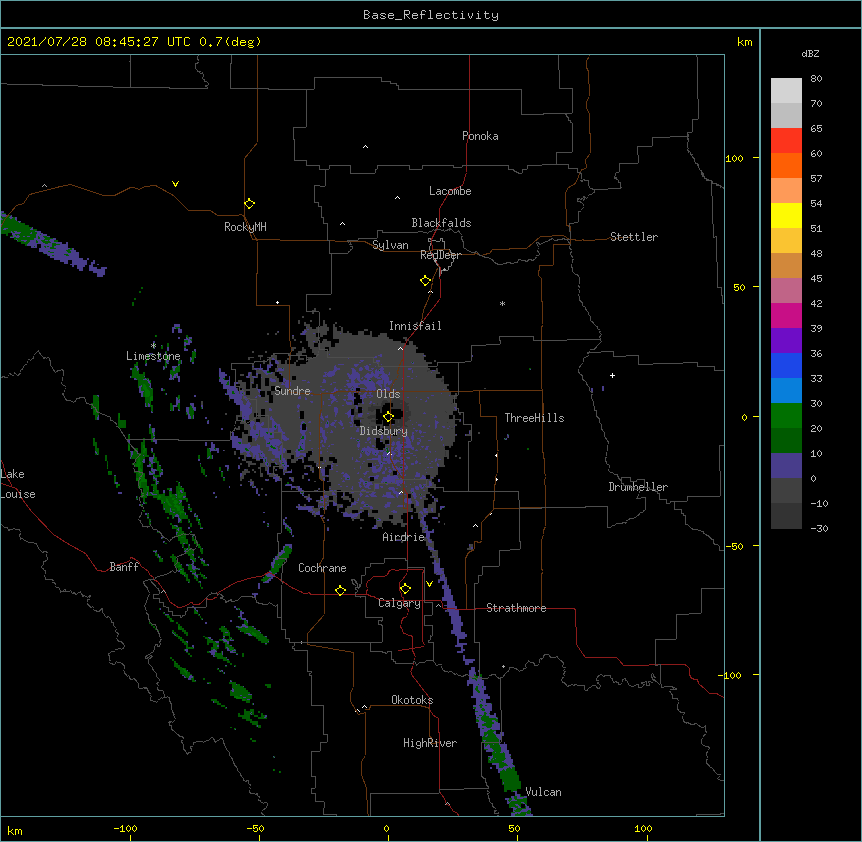Pick the bright green 20–30 dBZ swatch

786,416
